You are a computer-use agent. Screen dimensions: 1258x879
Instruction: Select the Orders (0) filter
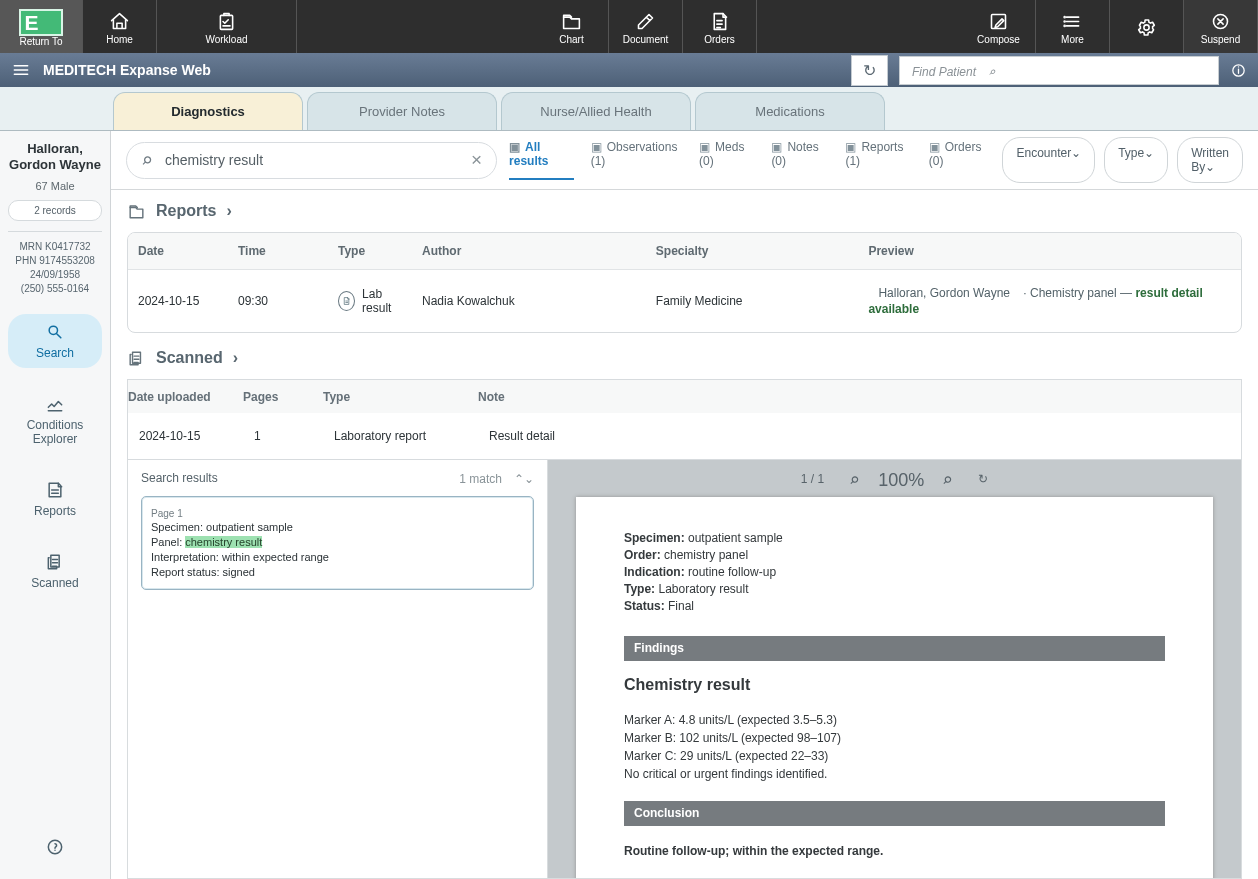click(x=955, y=154)
